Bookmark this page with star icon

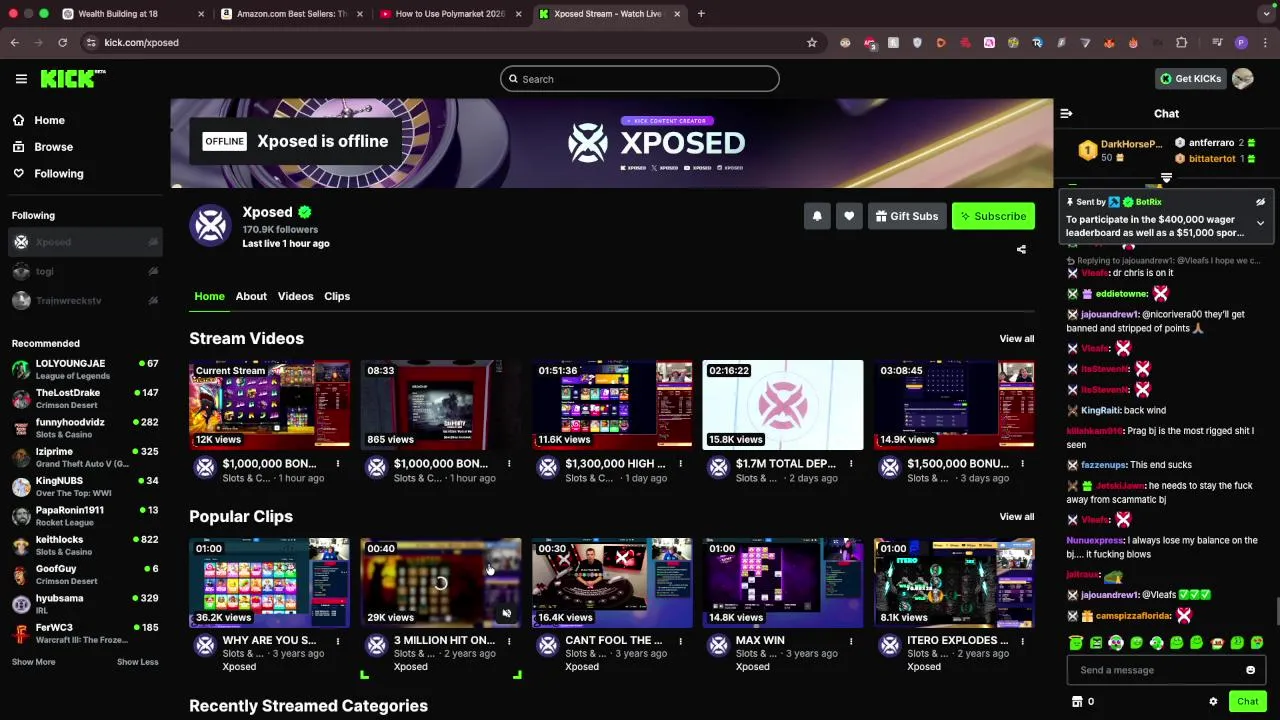pos(812,42)
